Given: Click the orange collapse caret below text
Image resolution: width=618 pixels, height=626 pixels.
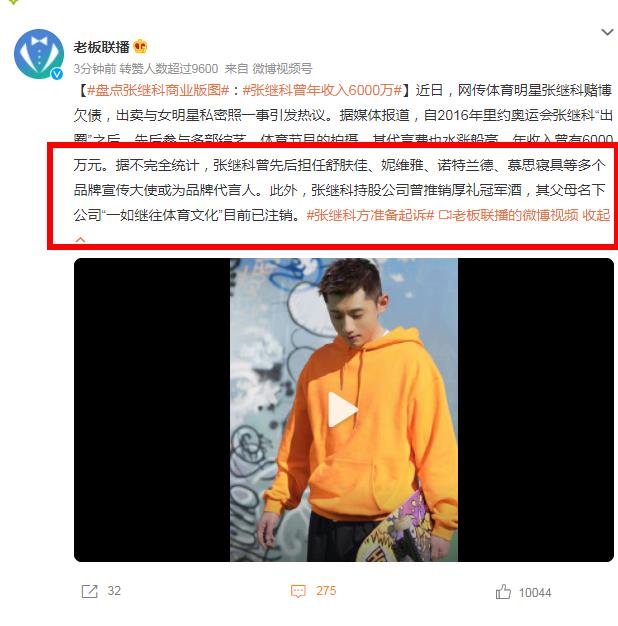Looking at the screenshot, I should pyautogui.click(x=80, y=240).
